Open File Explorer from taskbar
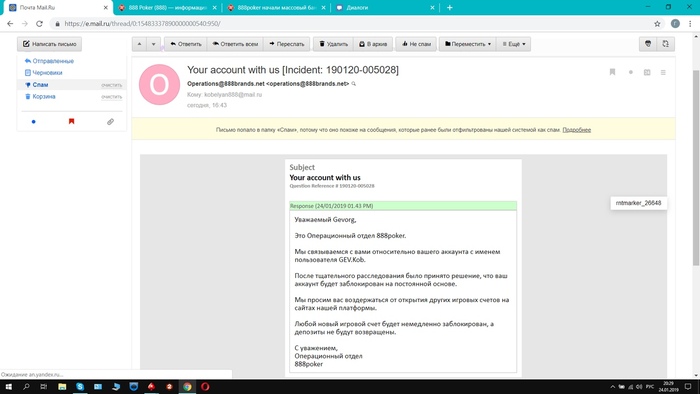This screenshot has height=394, width=700. (x=62, y=386)
